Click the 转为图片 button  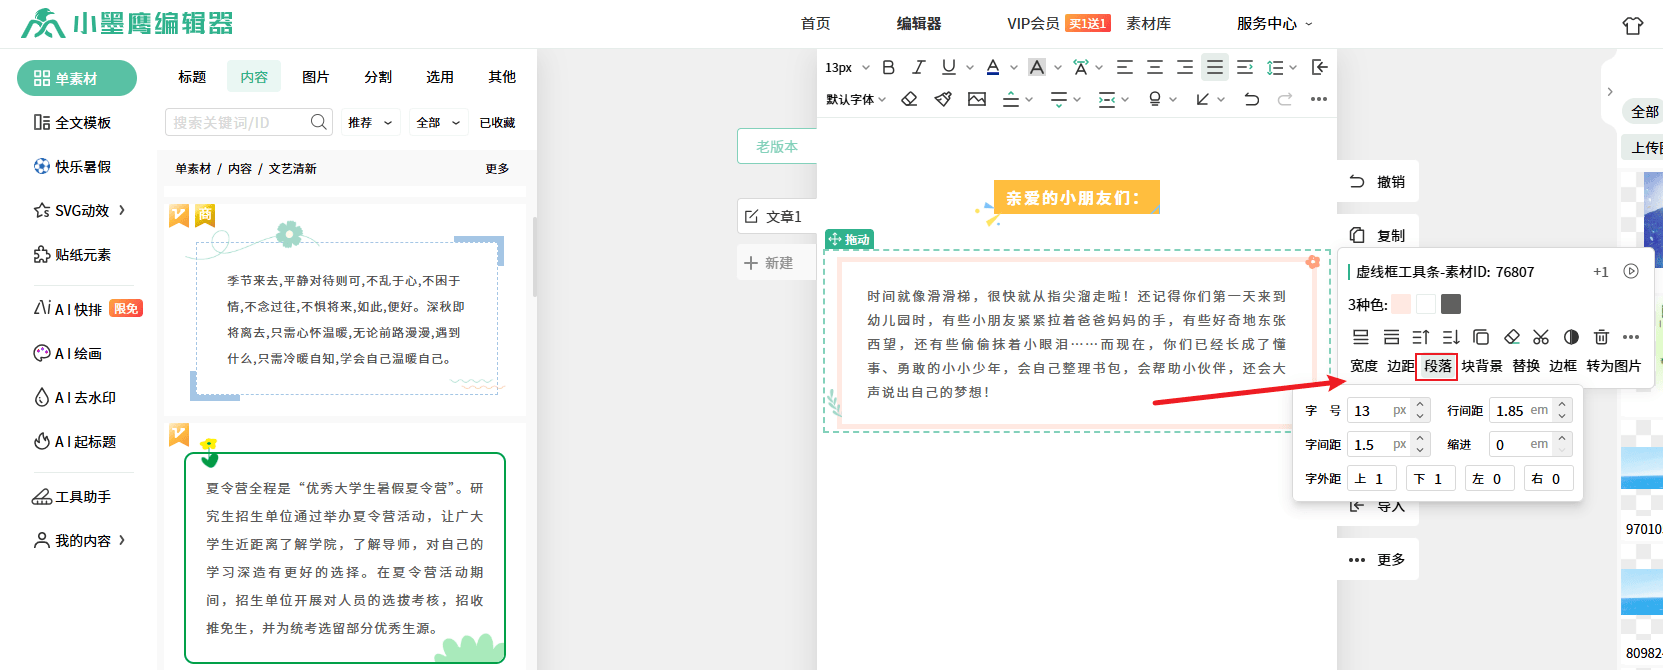[x=1613, y=366]
